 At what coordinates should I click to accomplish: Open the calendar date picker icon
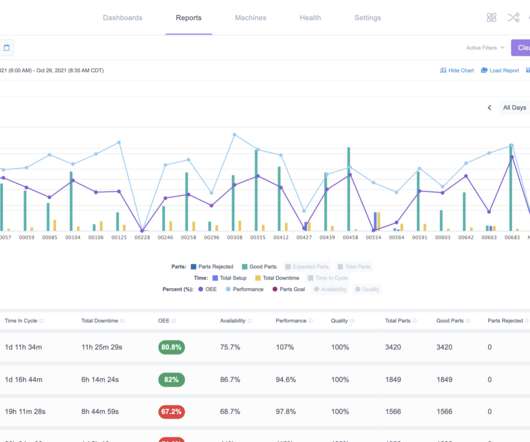(6, 48)
